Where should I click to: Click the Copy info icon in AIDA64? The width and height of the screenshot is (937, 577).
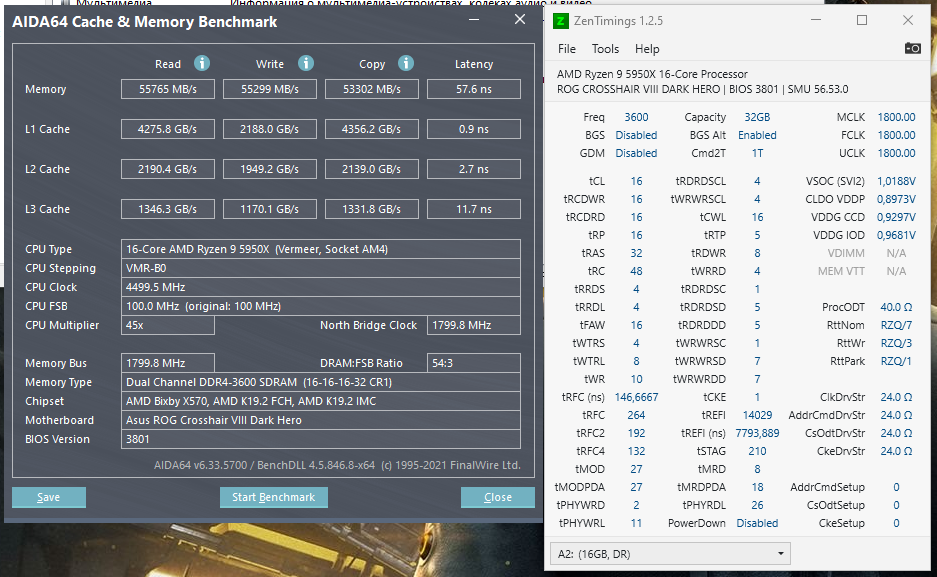coord(406,63)
